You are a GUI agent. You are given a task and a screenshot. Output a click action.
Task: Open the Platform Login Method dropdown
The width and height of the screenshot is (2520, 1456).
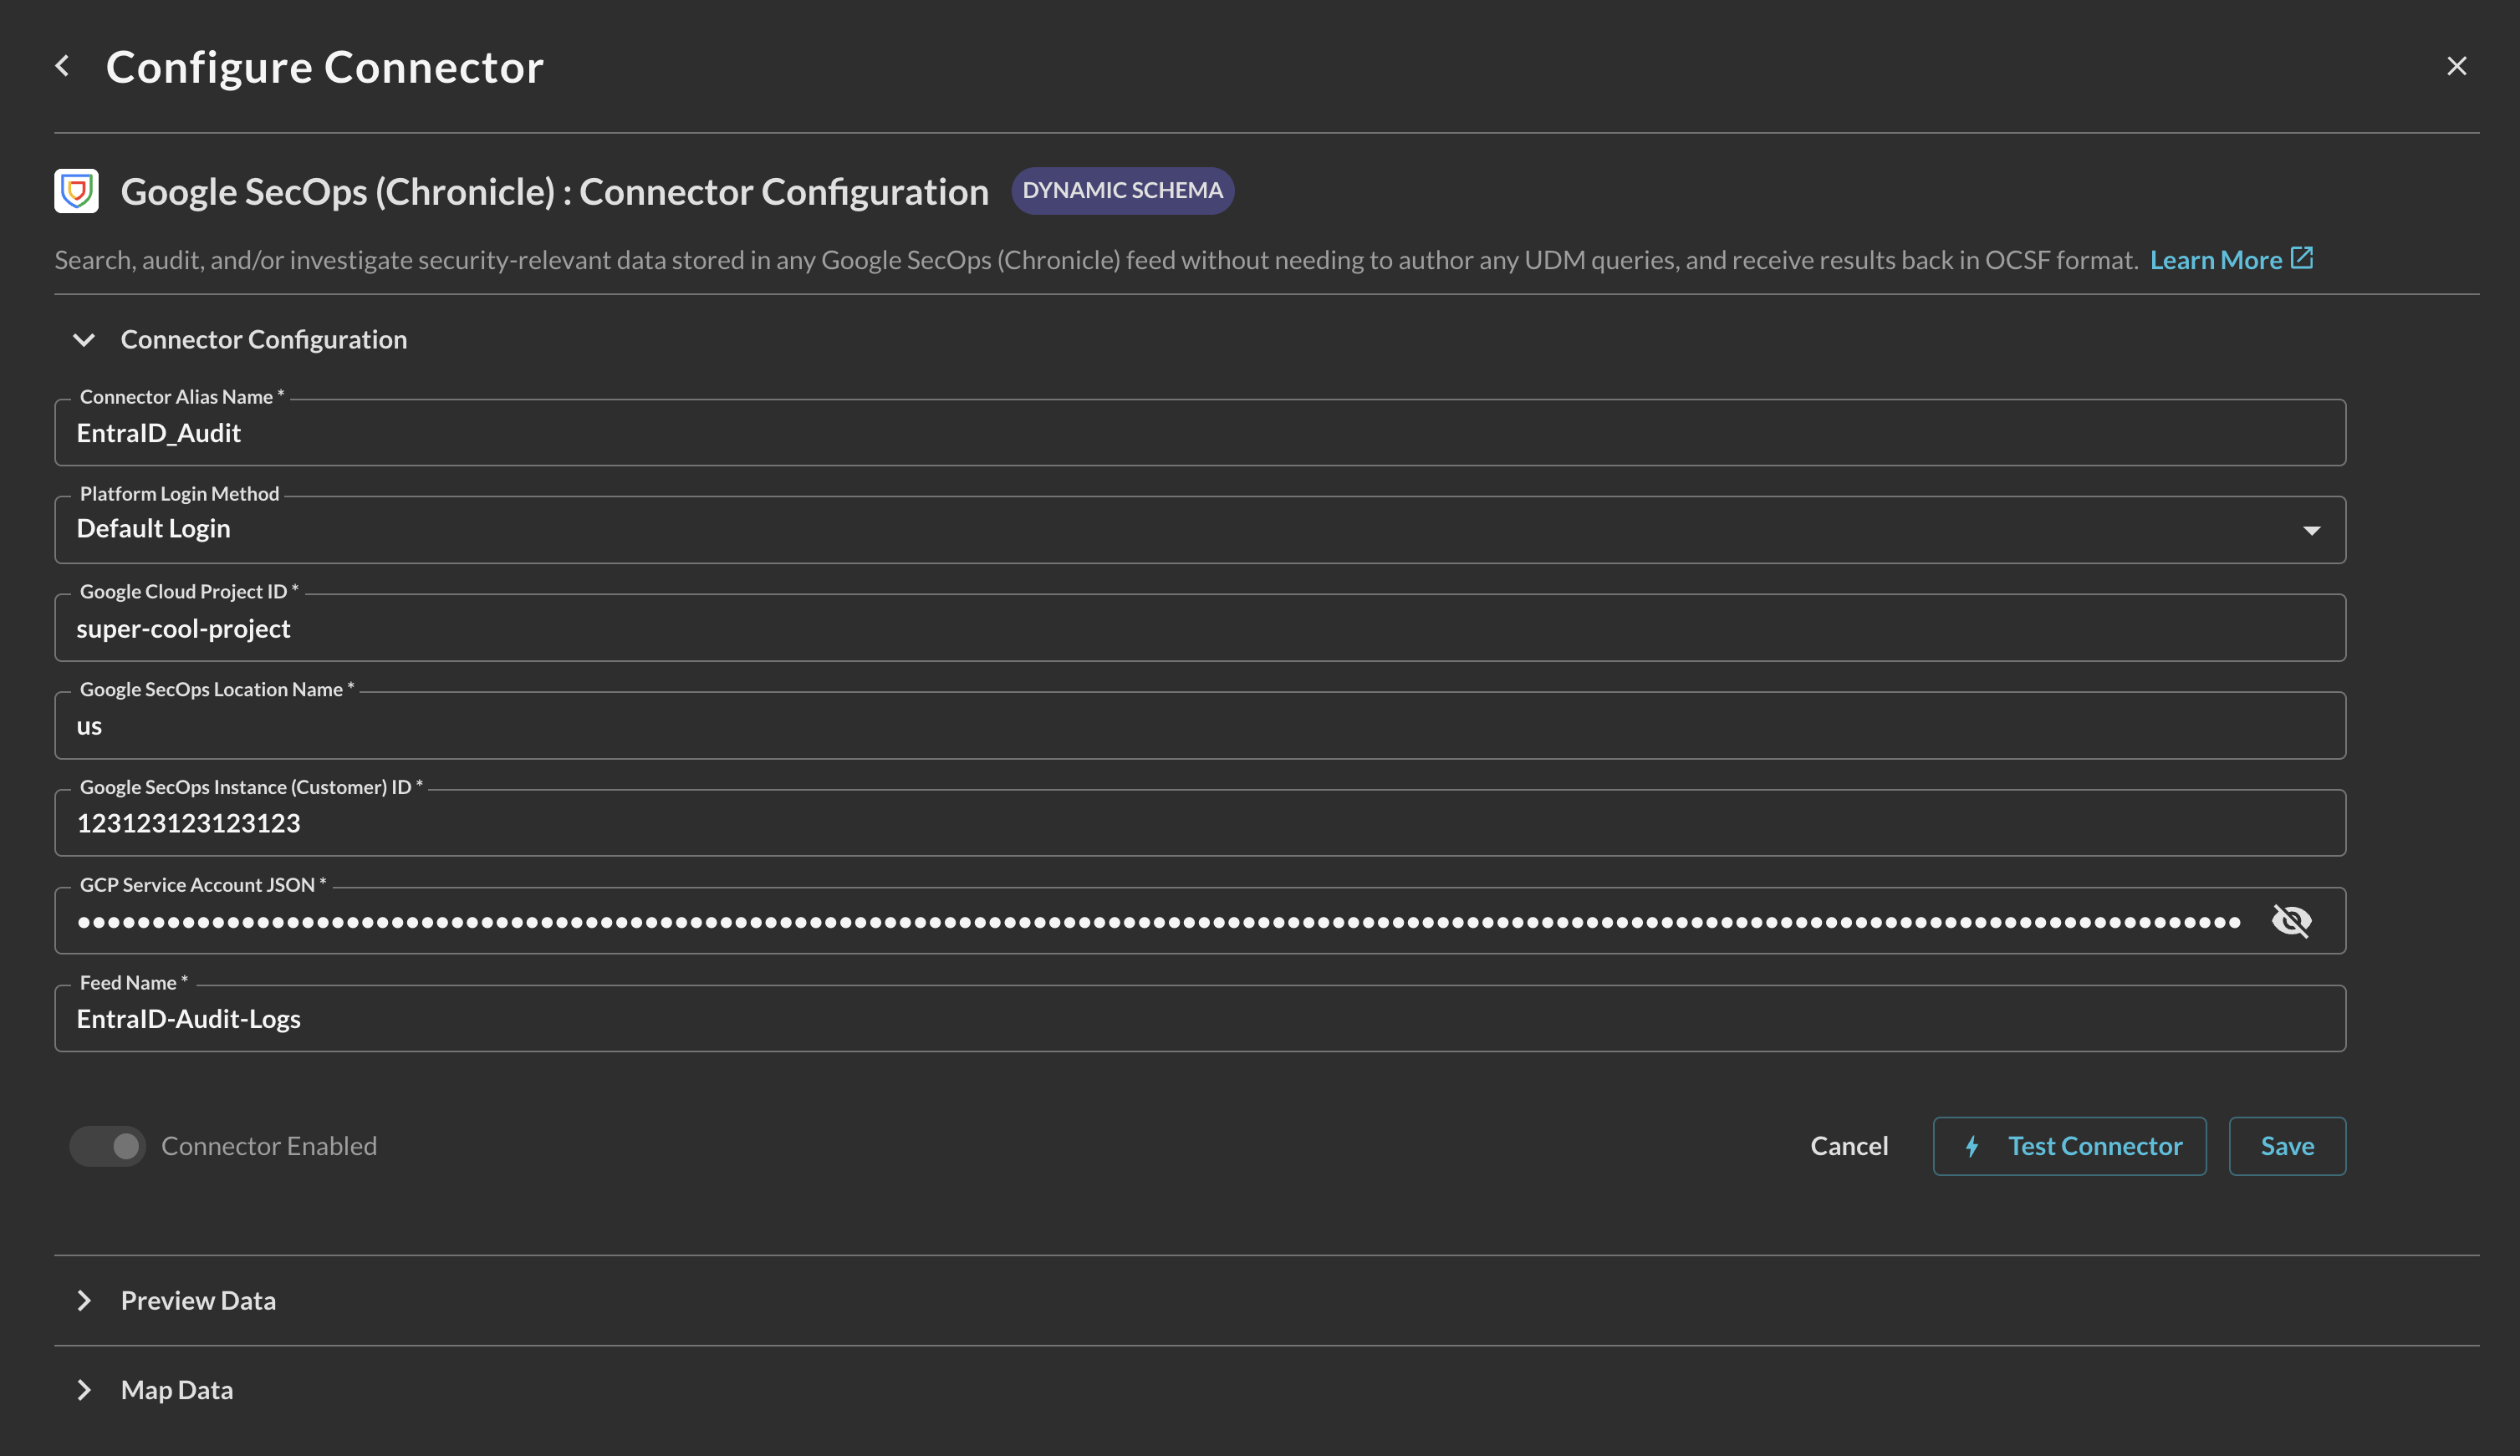[x=1200, y=529]
